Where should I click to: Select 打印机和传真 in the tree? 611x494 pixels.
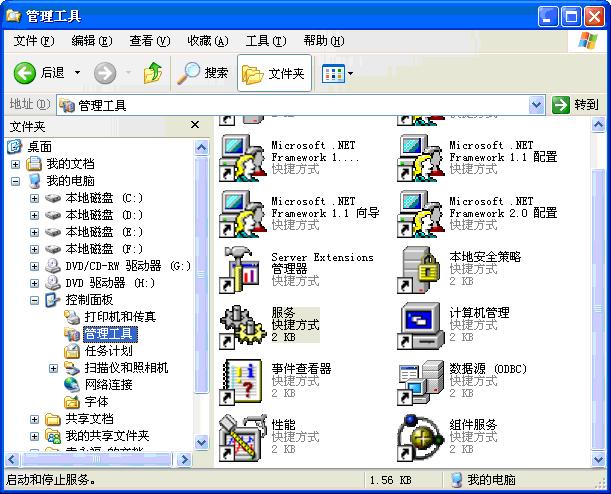[120, 317]
